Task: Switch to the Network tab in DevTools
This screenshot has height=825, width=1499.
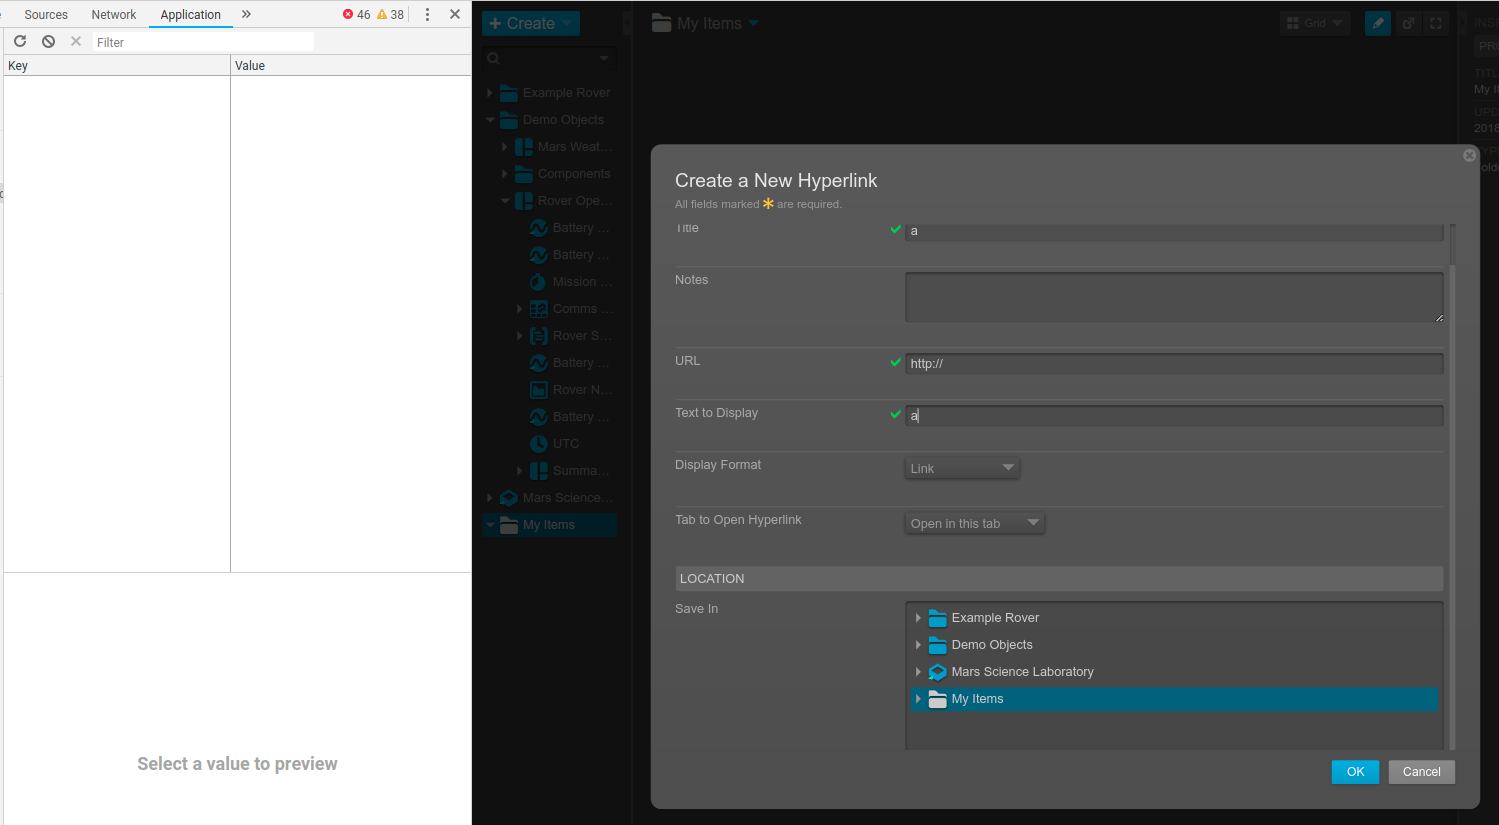Action: [113, 14]
